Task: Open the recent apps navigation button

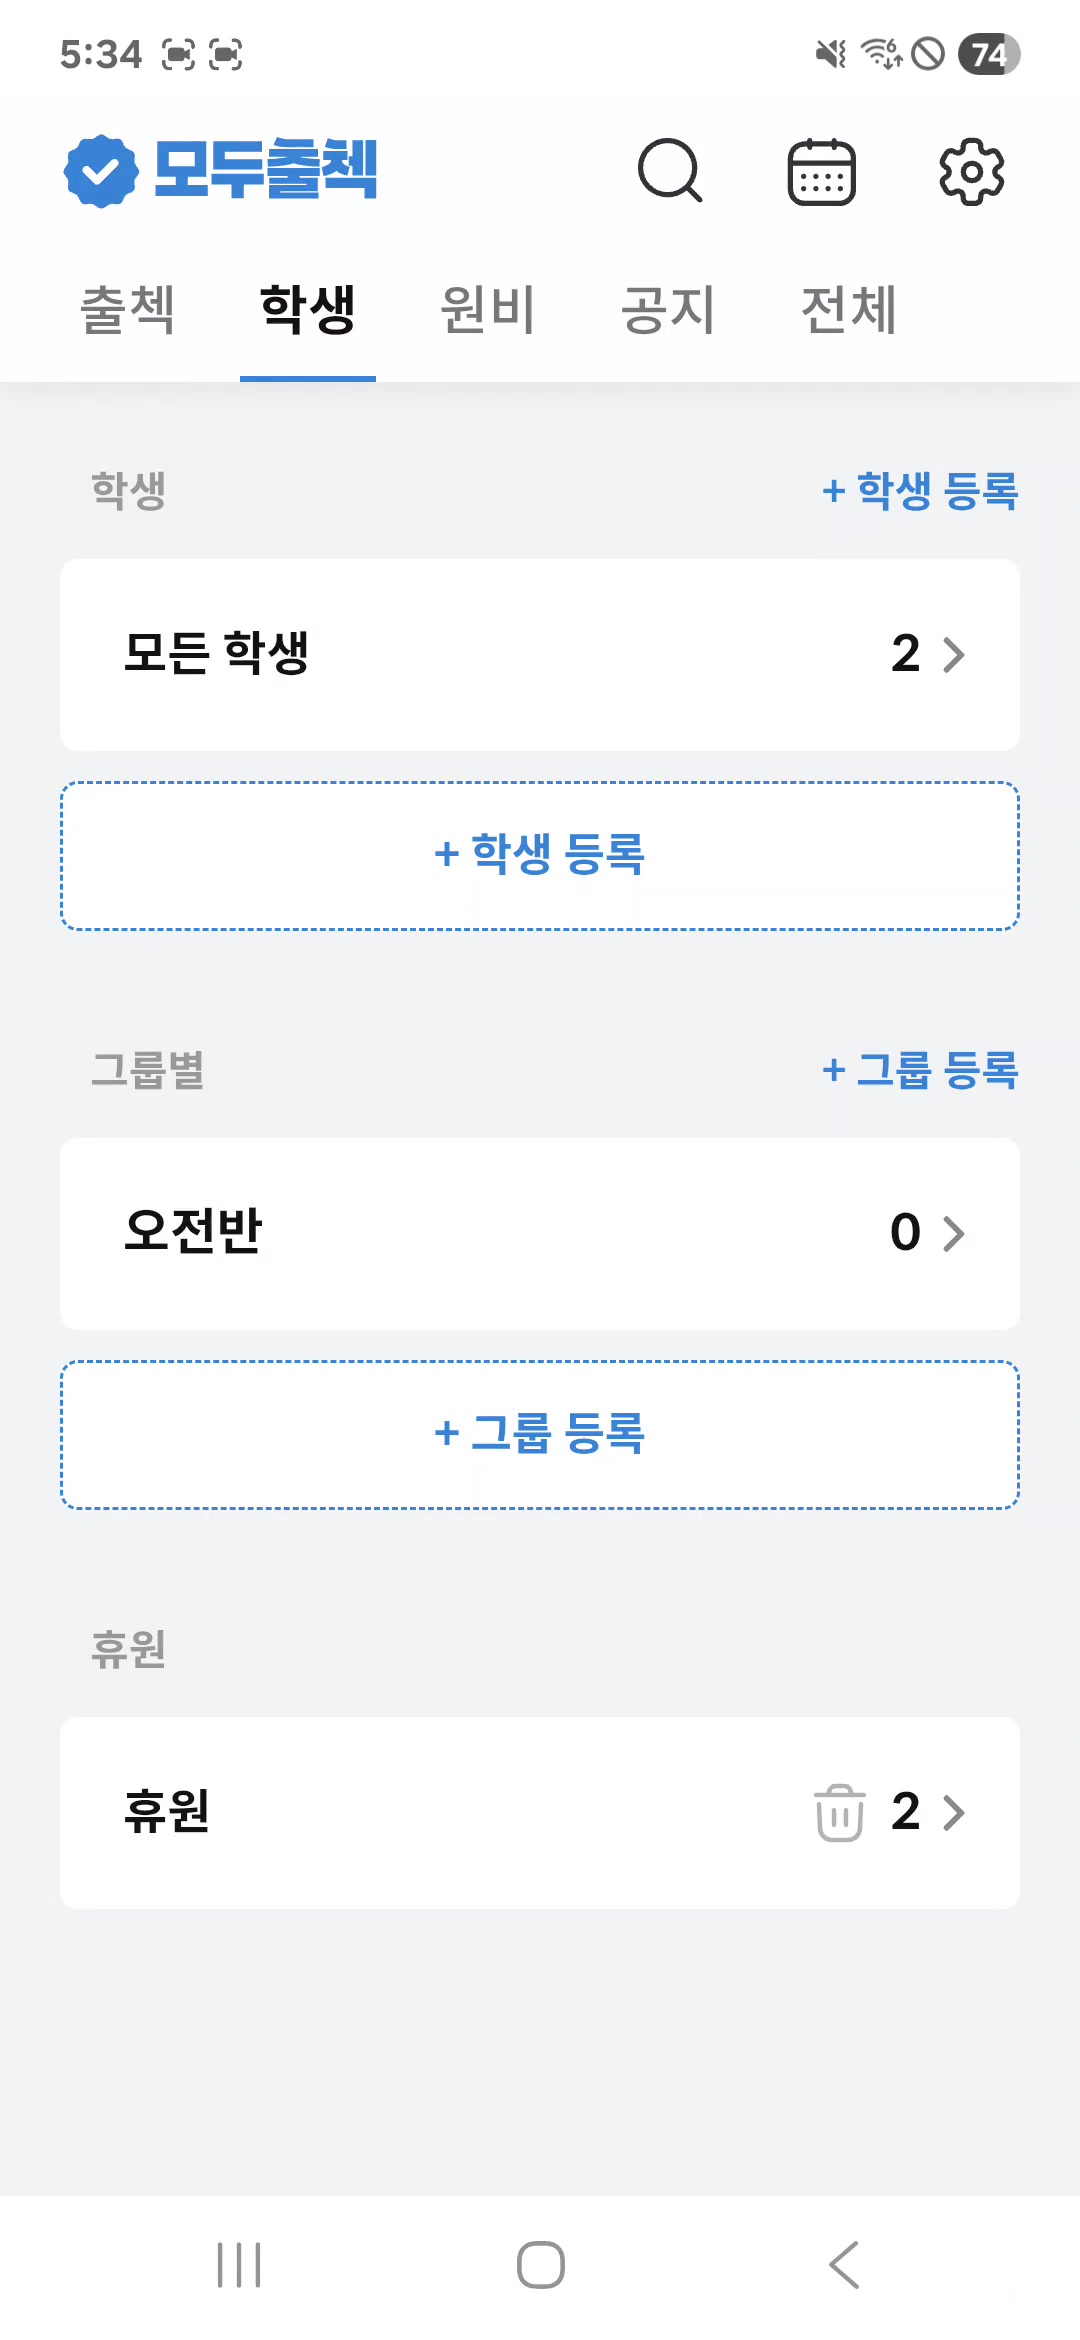Action: (x=239, y=2264)
